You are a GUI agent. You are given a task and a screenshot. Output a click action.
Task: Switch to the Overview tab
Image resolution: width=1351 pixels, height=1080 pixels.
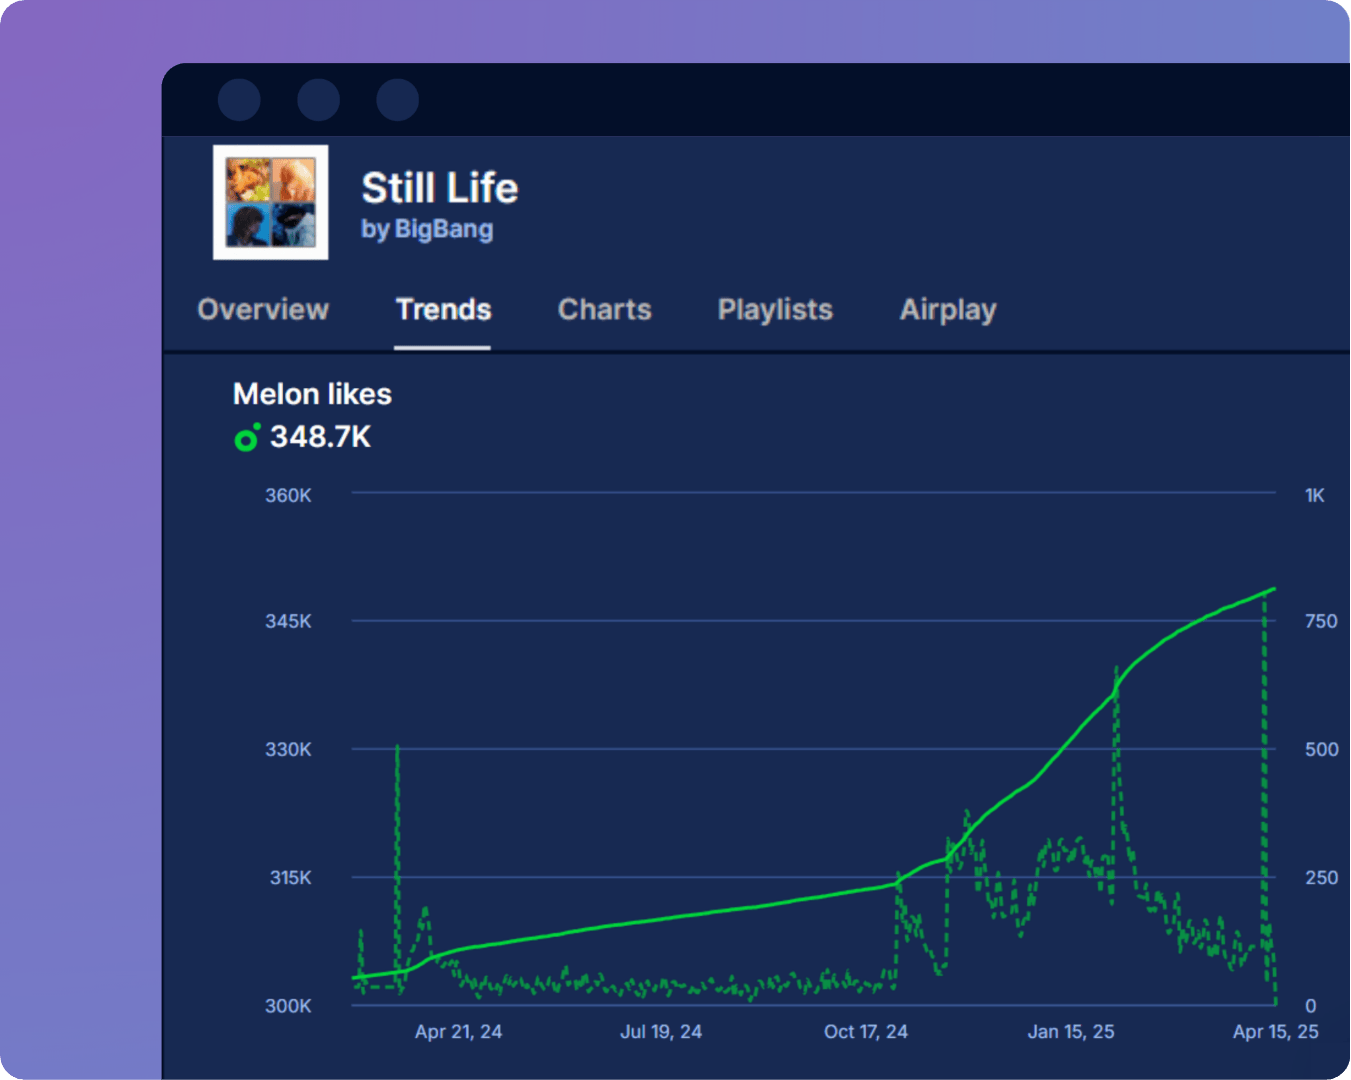pyautogui.click(x=263, y=310)
